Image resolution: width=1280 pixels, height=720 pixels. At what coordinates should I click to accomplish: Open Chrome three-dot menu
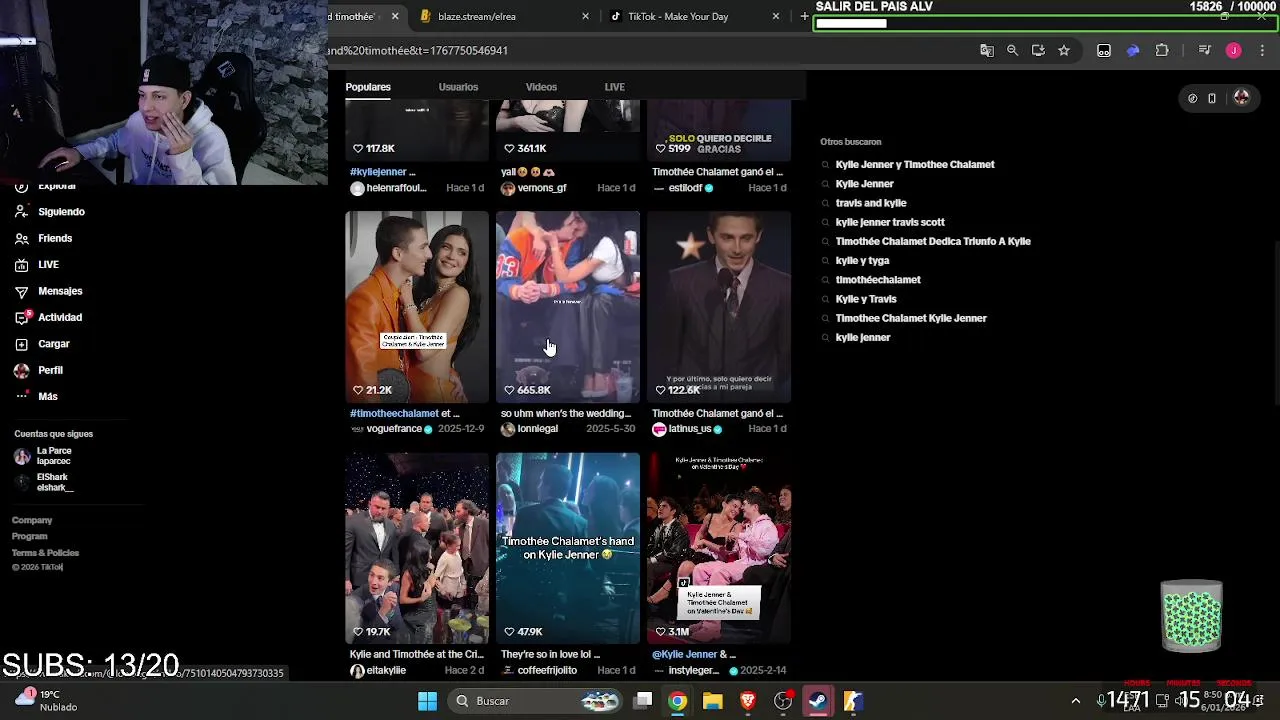(x=1262, y=50)
